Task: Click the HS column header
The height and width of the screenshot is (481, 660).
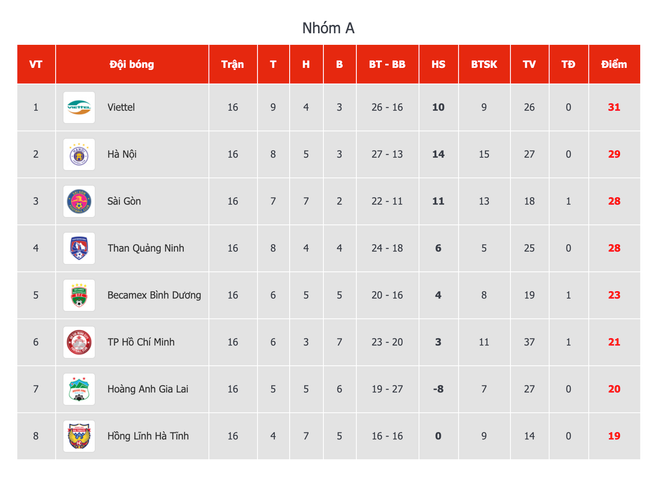Action: coord(438,64)
